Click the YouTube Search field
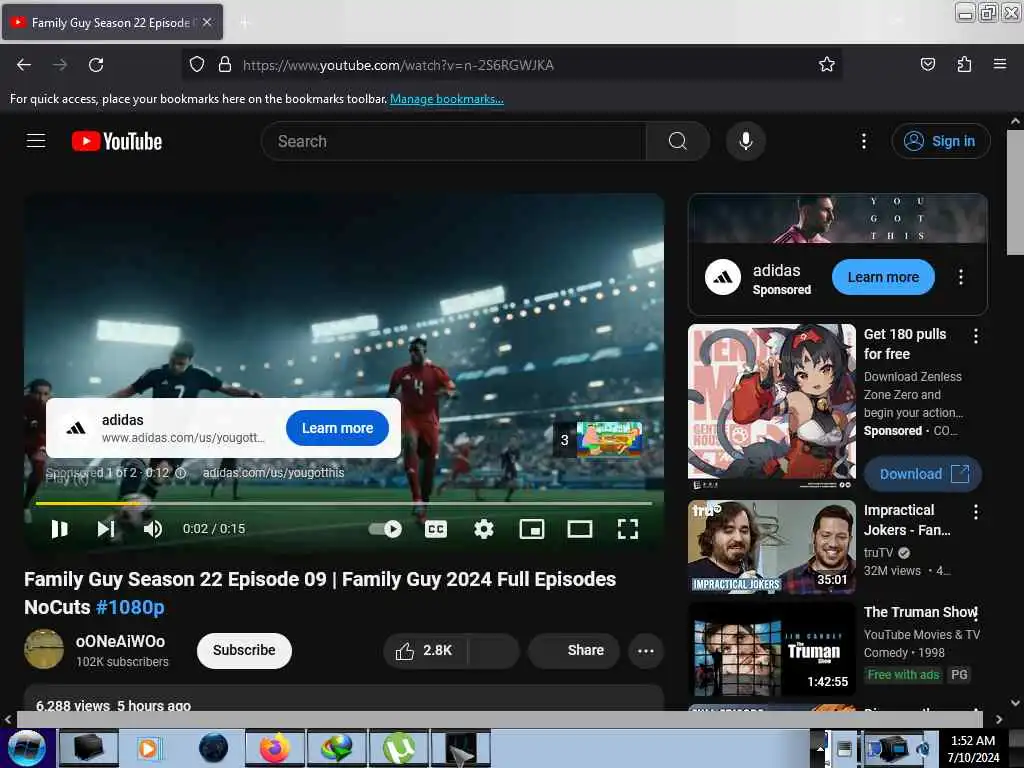This screenshot has width=1024, height=768. [454, 141]
